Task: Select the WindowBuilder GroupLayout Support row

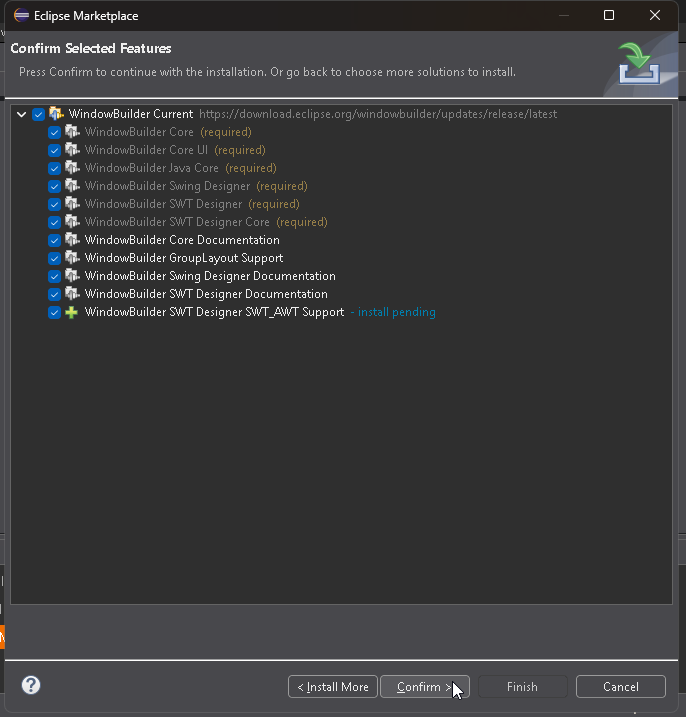Action: click(184, 258)
